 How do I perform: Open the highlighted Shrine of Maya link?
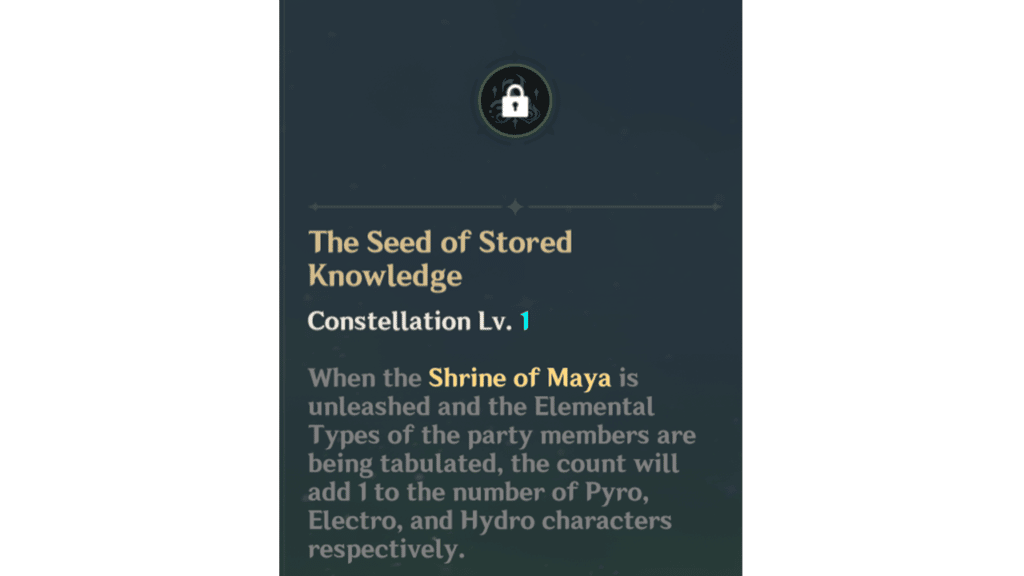pyautogui.click(x=519, y=378)
